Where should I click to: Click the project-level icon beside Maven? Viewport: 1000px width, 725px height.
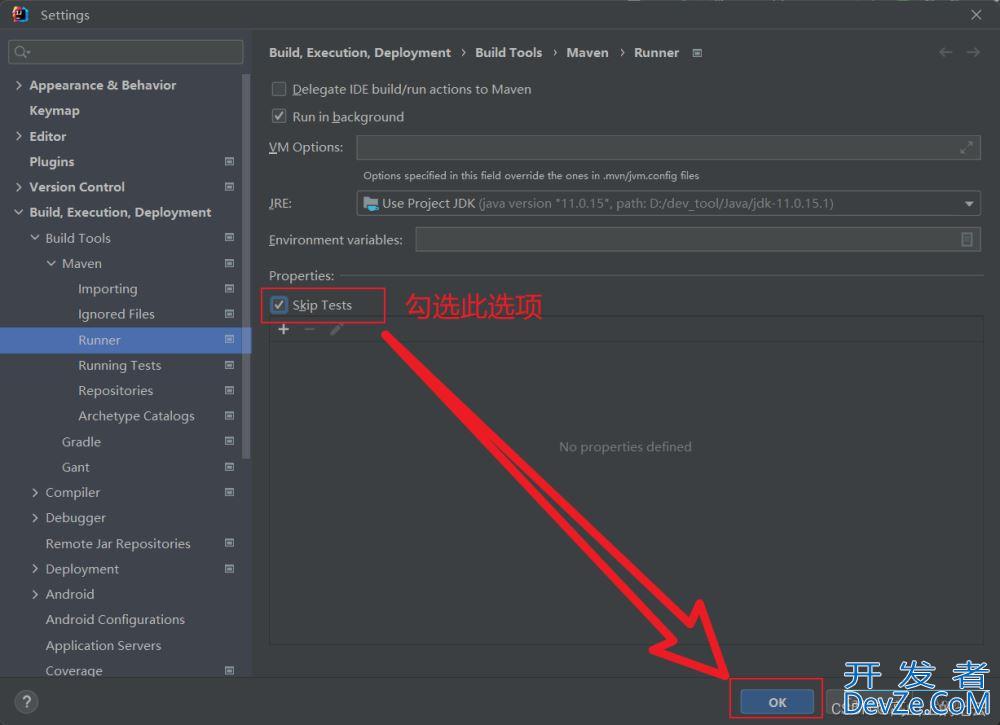click(x=230, y=263)
